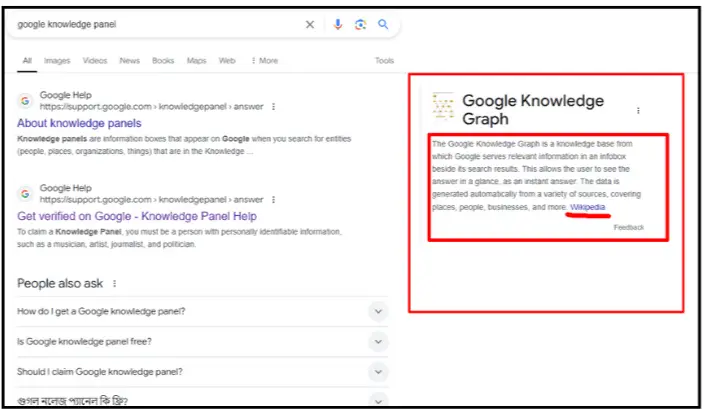Viewport: 705px width, 409px height.
Task: Switch to the Images tab
Action: point(57,61)
